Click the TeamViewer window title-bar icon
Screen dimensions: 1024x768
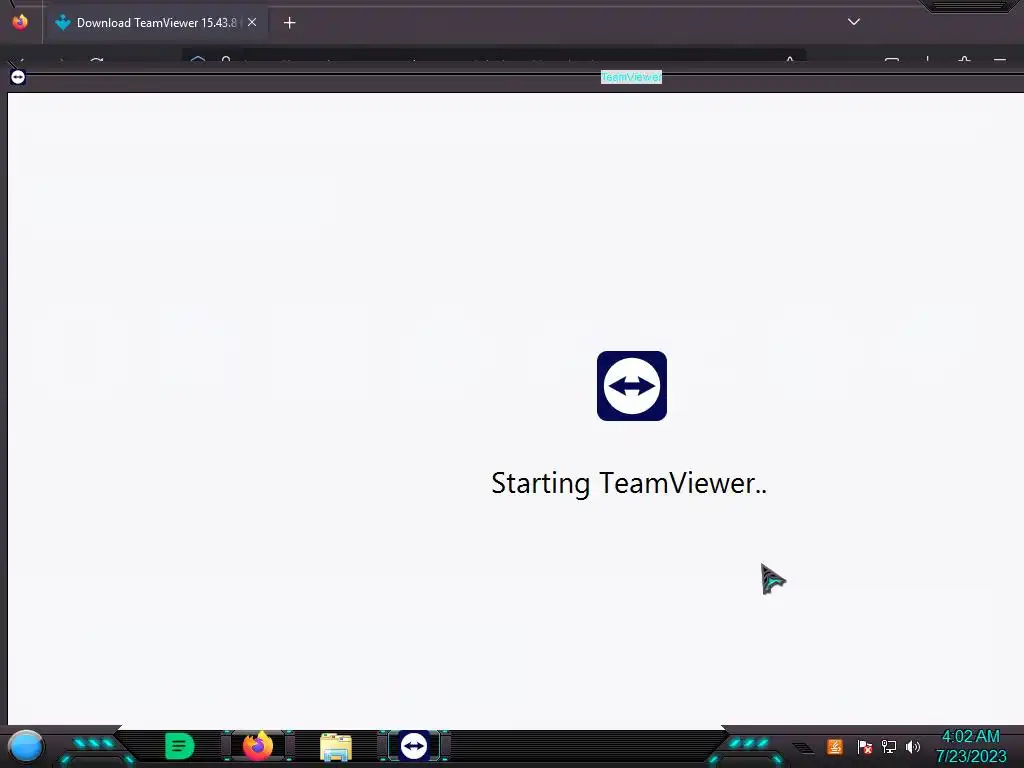pyautogui.click(x=18, y=77)
